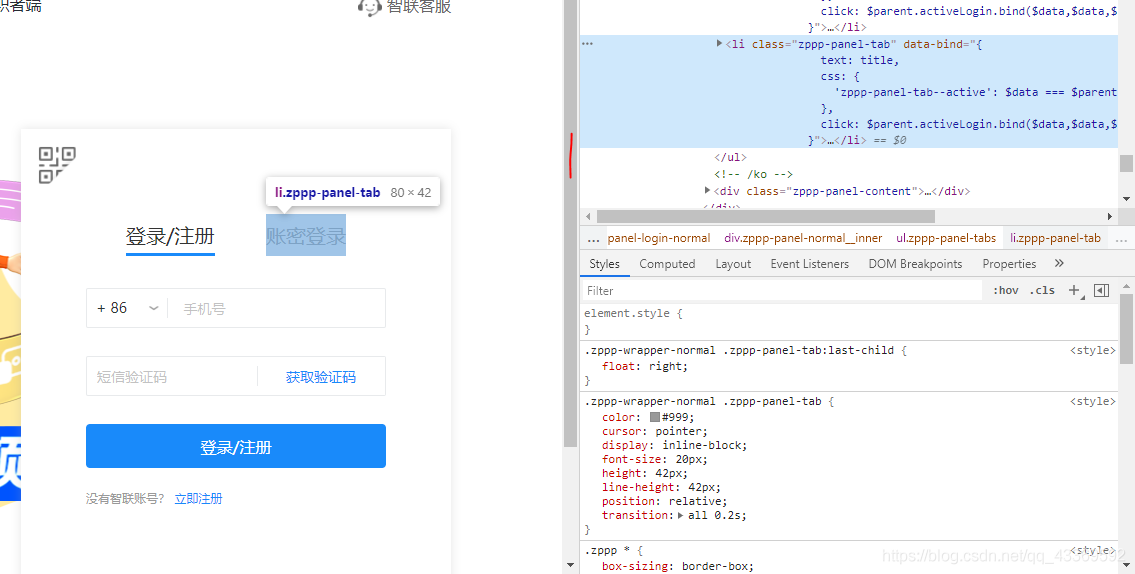The image size is (1135, 574).
Task: Expand the selected li.zppp-panel-tab node
Action: tap(720, 43)
